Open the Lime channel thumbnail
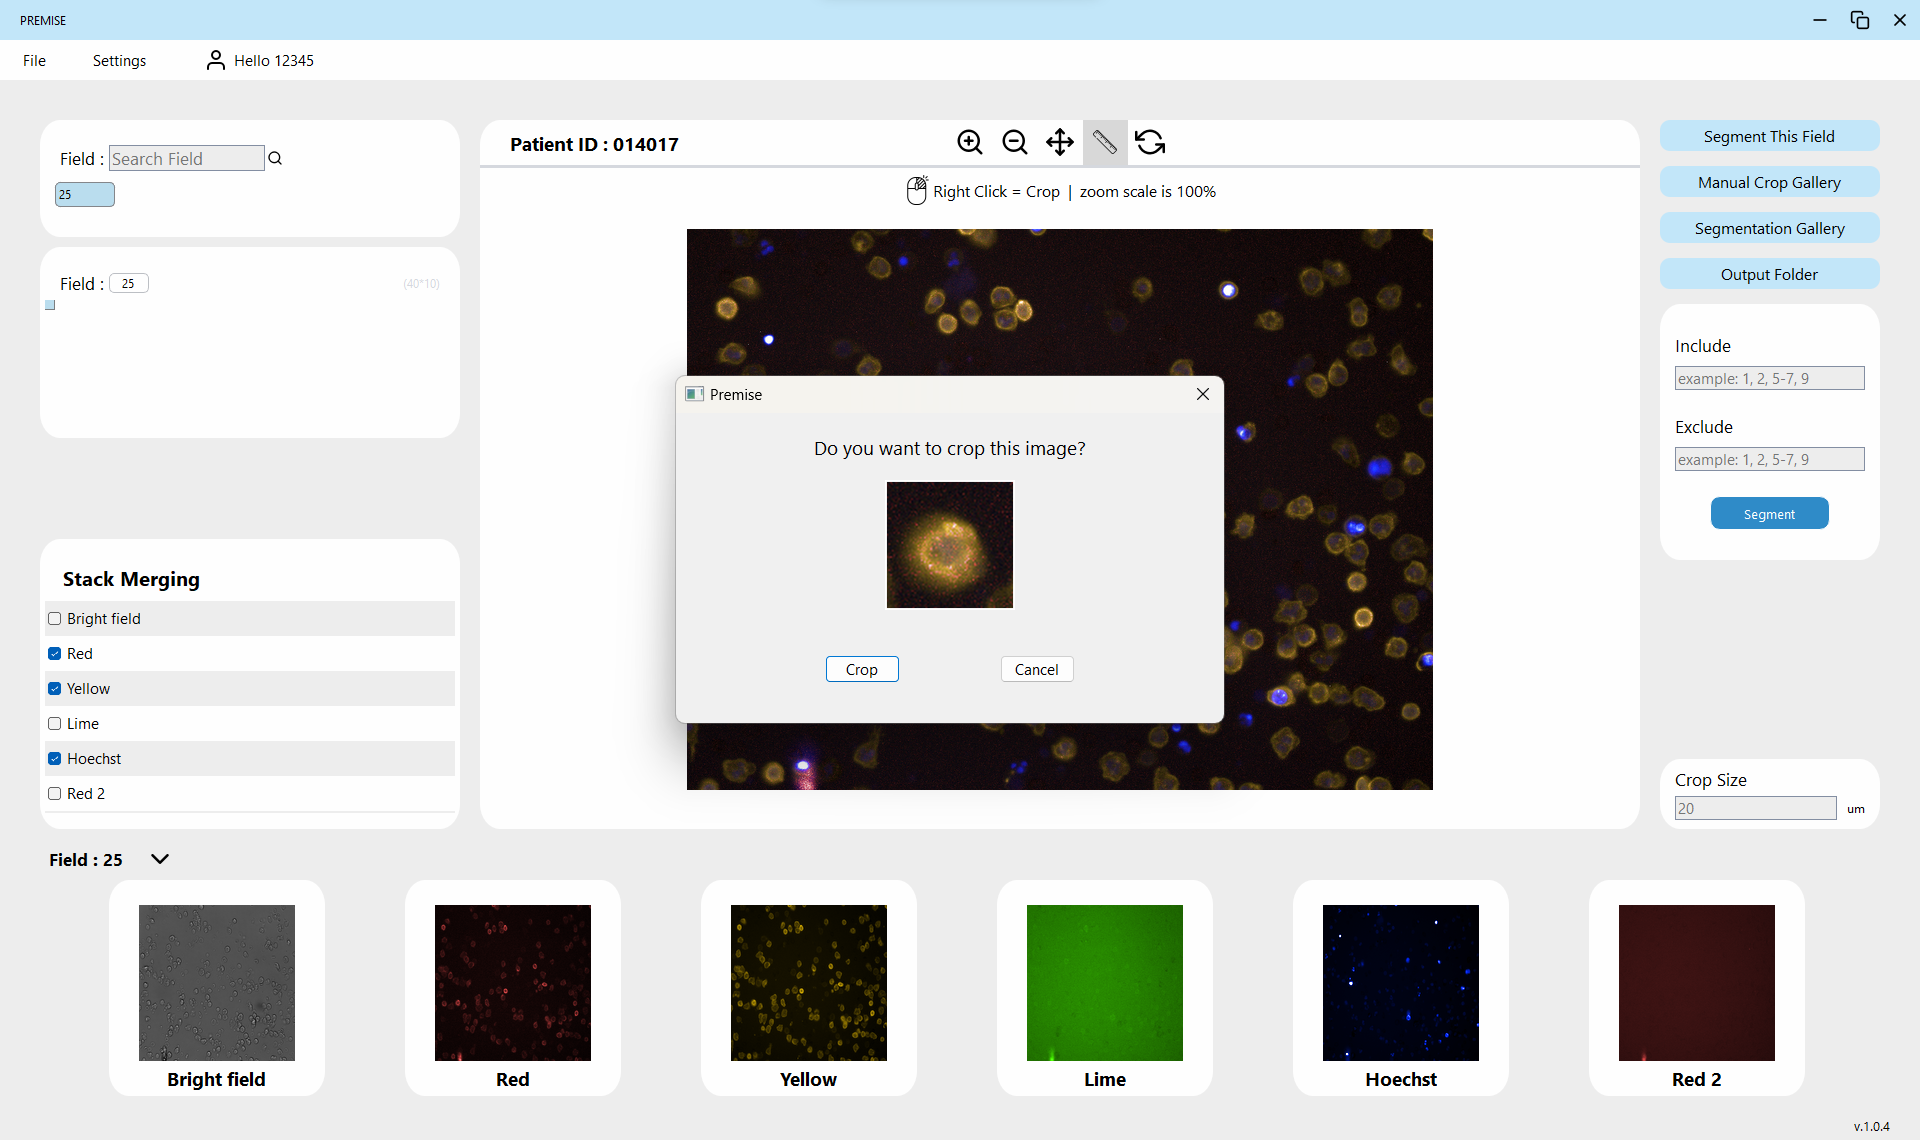This screenshot has width=1920, height=1140. point(1104,983)
